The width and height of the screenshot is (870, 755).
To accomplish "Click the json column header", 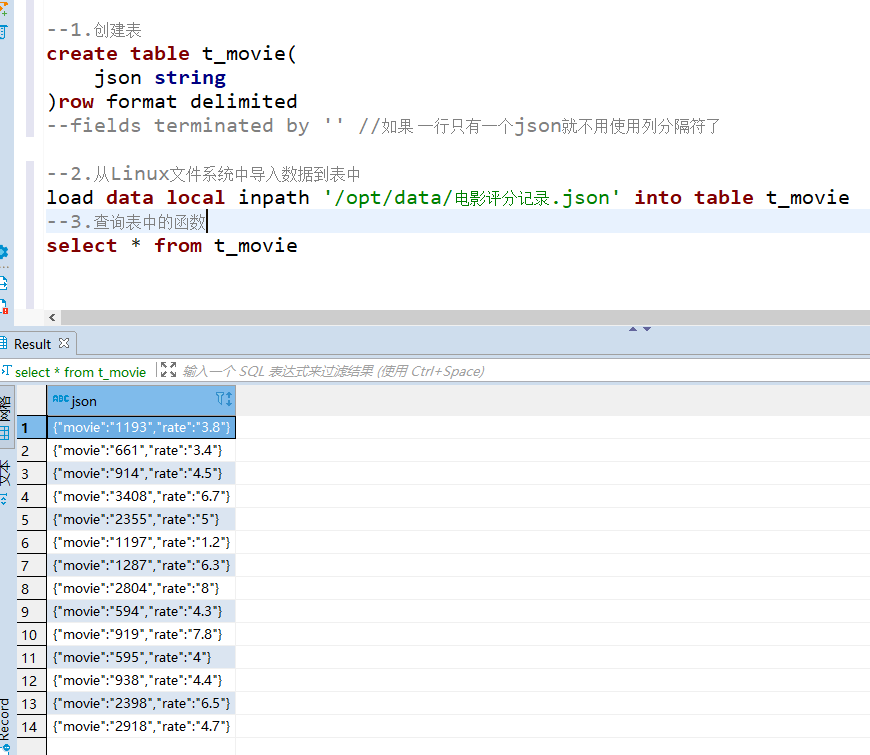I will pos(120,400).
